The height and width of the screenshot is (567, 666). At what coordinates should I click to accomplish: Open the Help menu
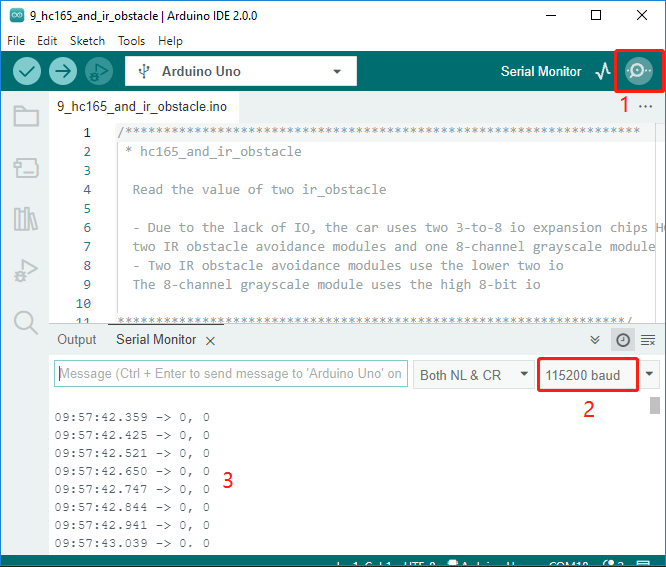click(x=170, y=41)
